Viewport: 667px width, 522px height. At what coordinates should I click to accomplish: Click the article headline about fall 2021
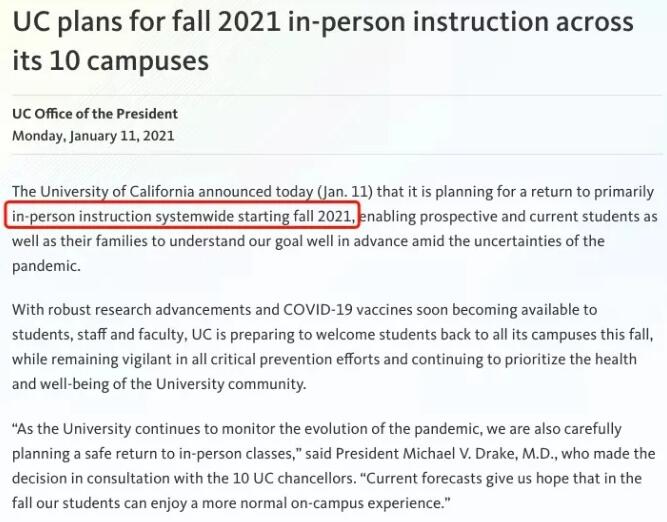pyautogui.click(x=323, y=41)
